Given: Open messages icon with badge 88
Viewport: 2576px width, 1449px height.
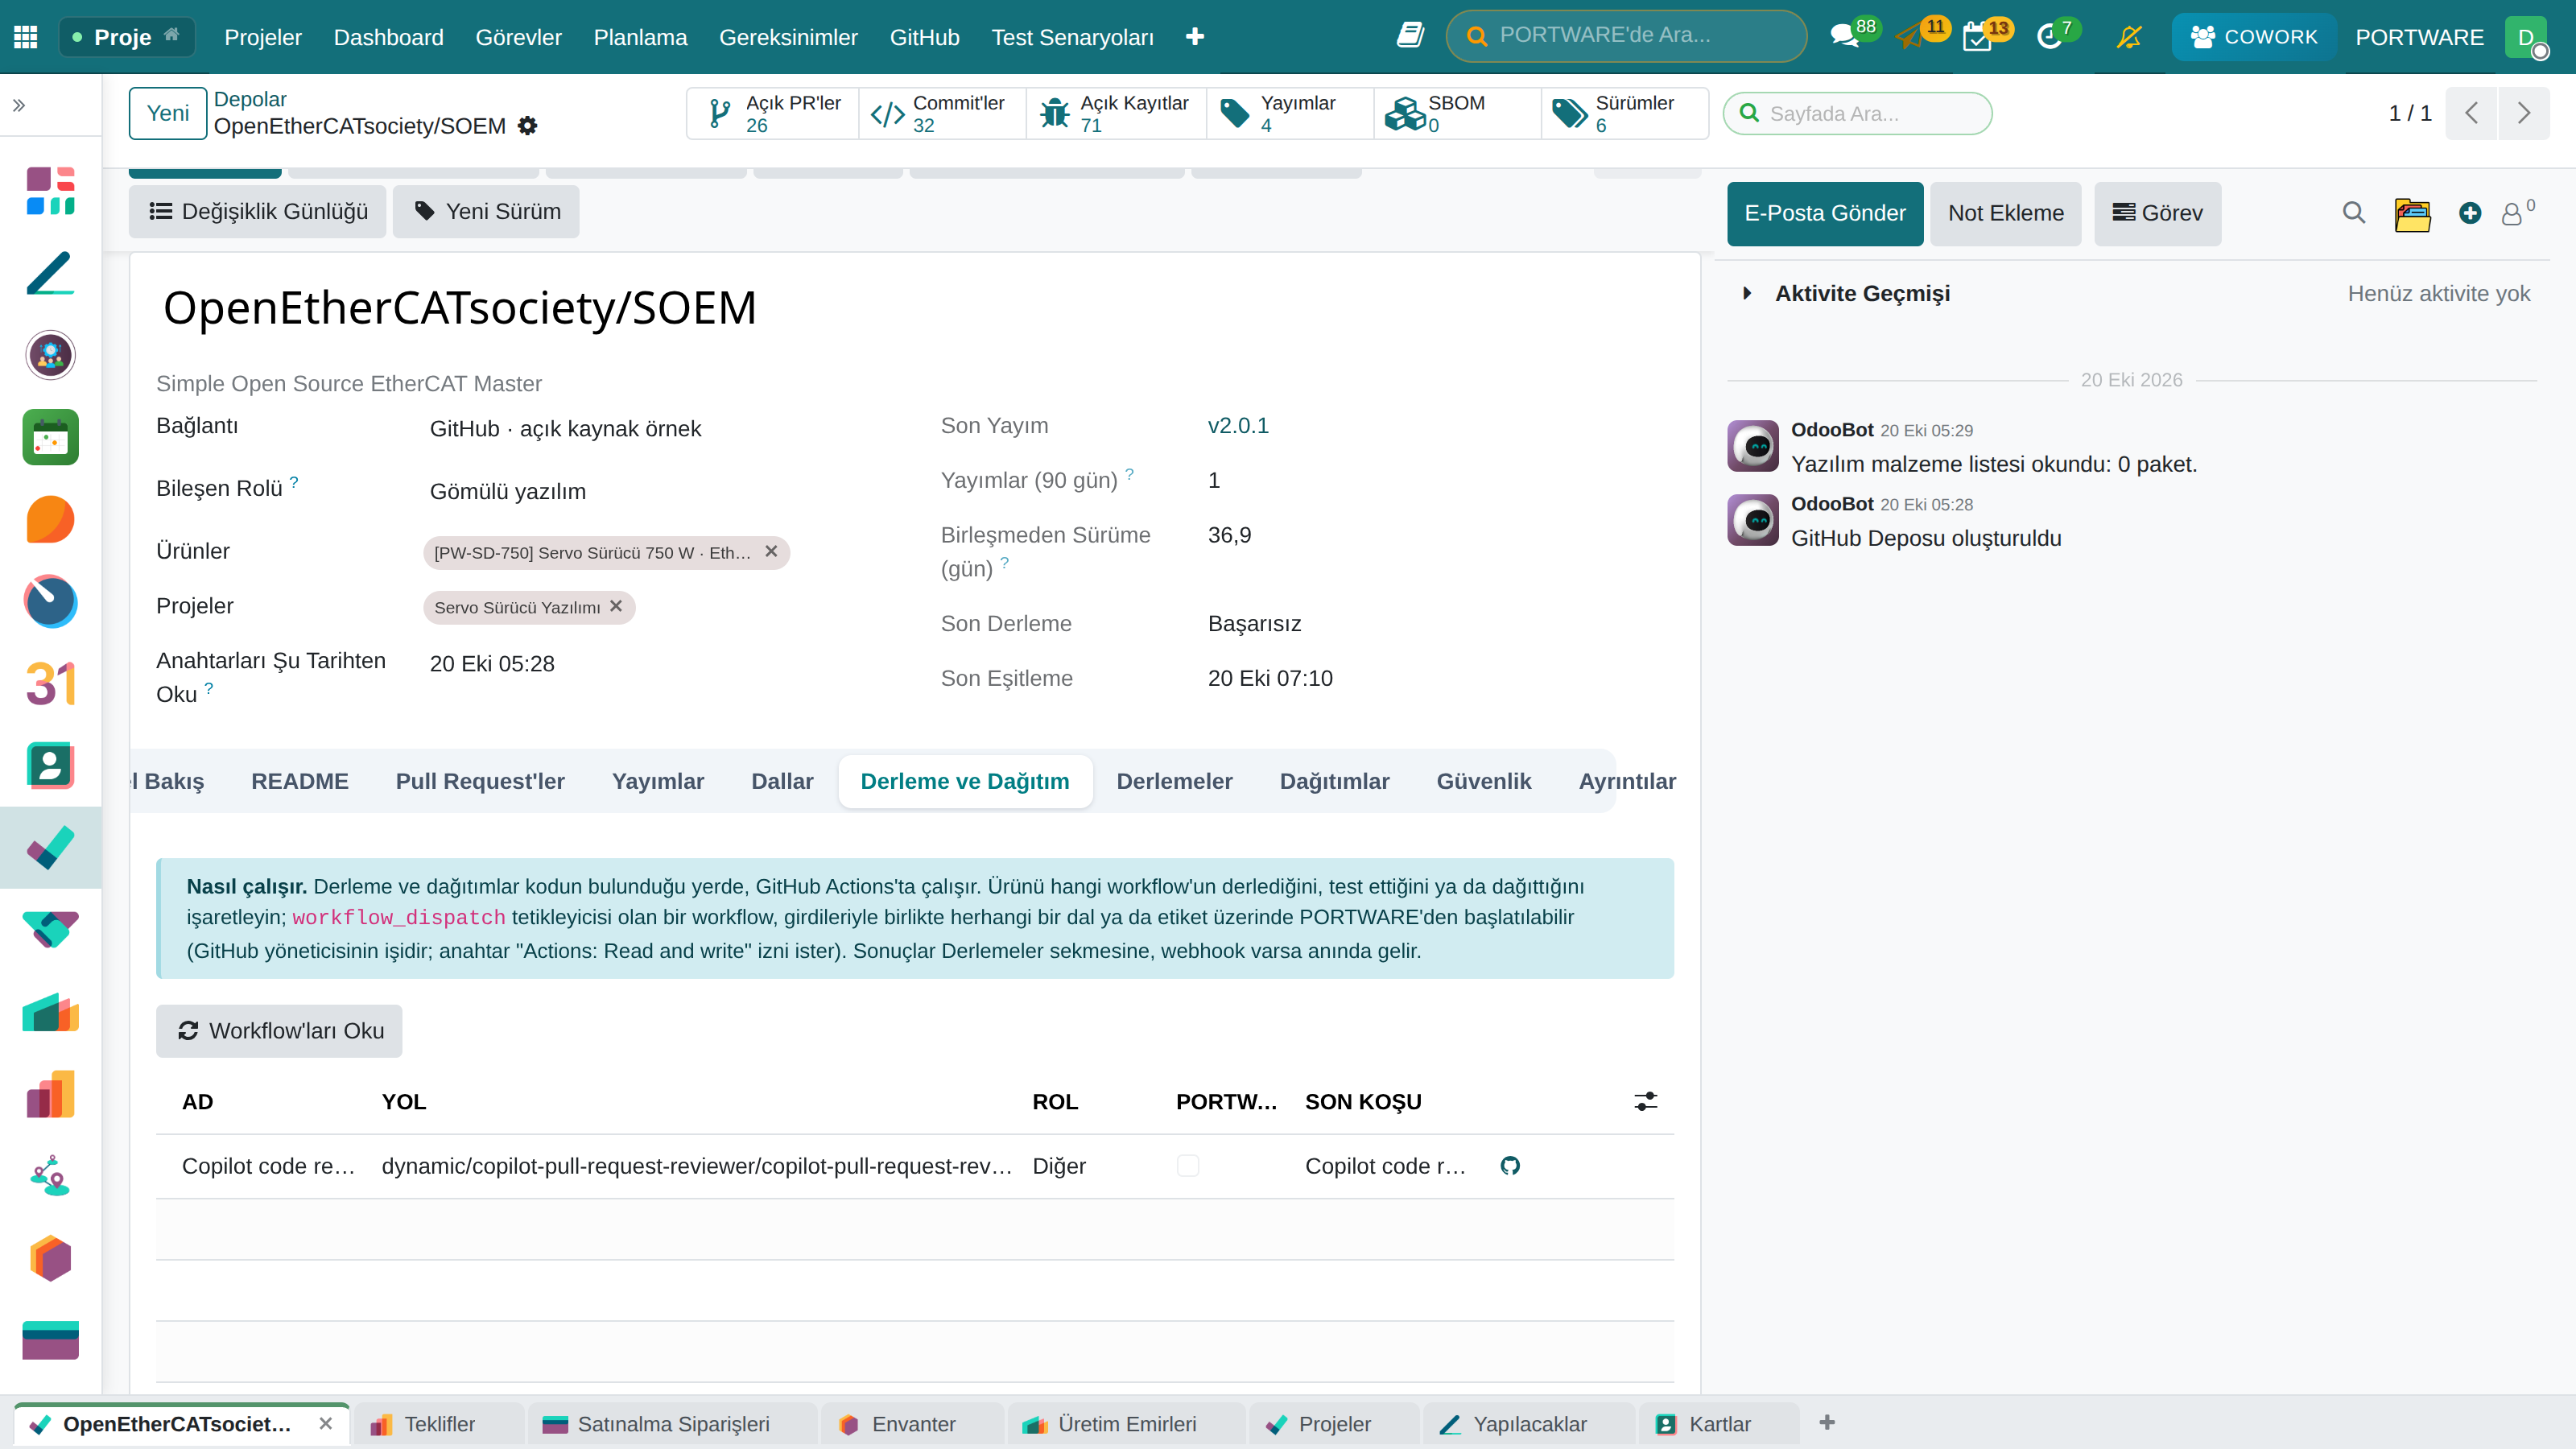Looking at the screenshot, I should coord(1844,36).
